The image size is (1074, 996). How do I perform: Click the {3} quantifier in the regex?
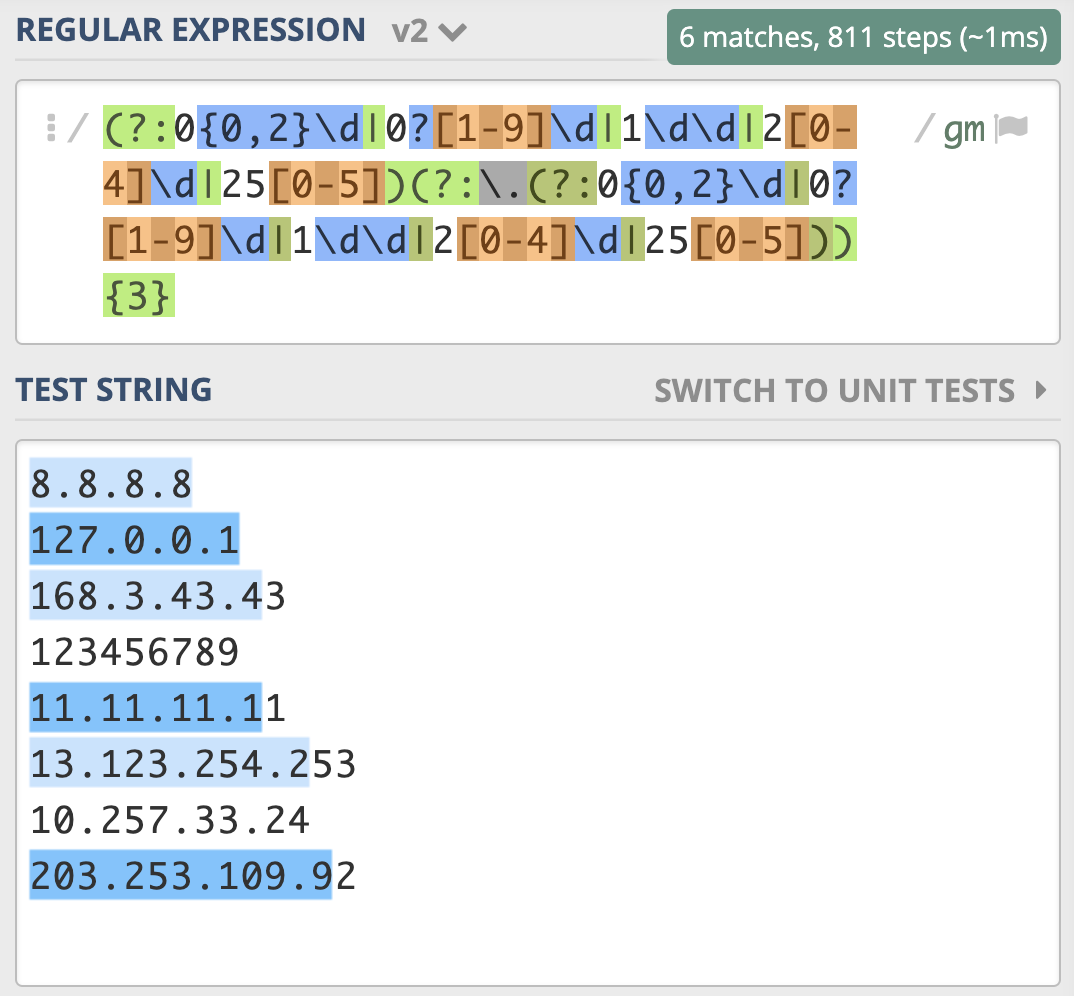[x=139, y=298]
